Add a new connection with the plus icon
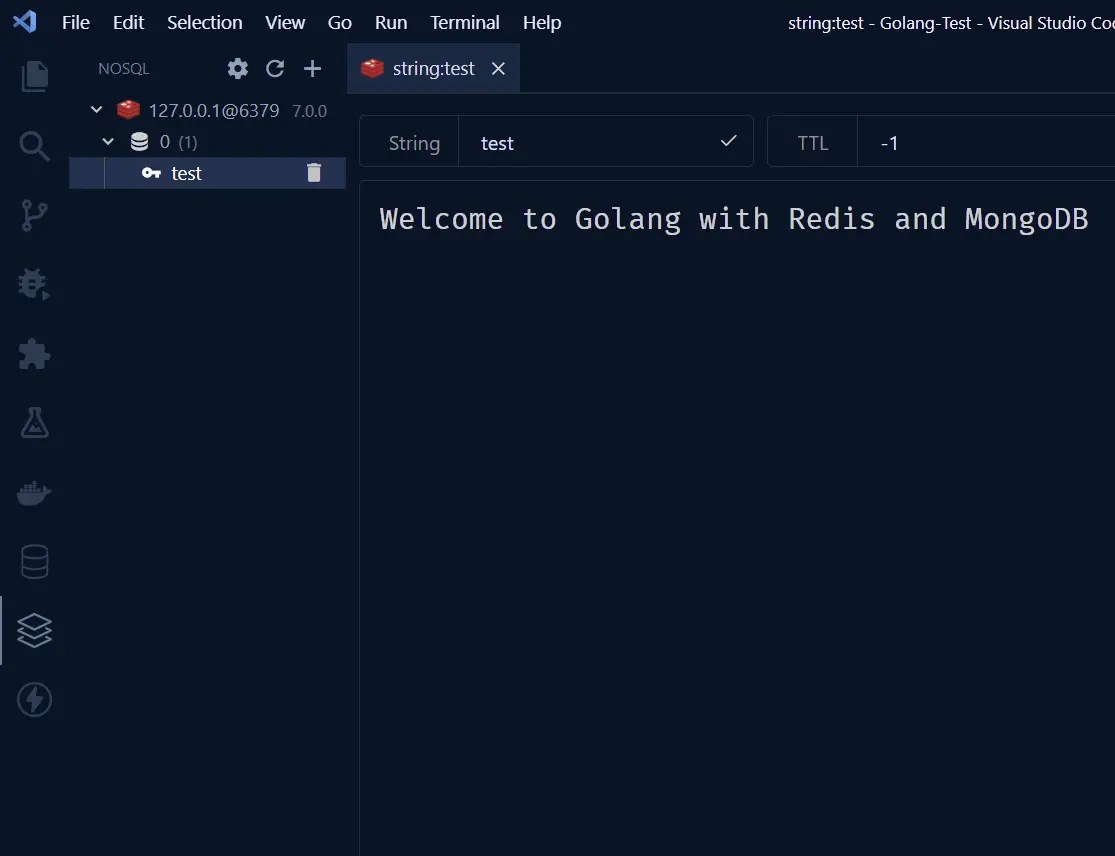The height and width of the screenshot is (856, 1115). click(x=312, y=68)
